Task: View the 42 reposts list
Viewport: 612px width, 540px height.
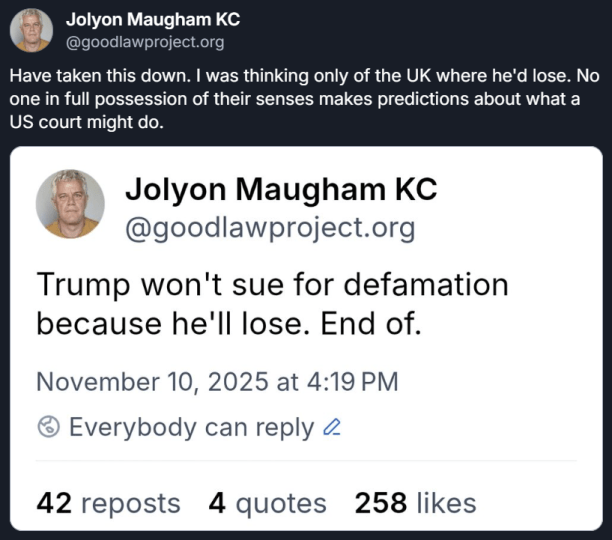Action: [x=108, y=503]
